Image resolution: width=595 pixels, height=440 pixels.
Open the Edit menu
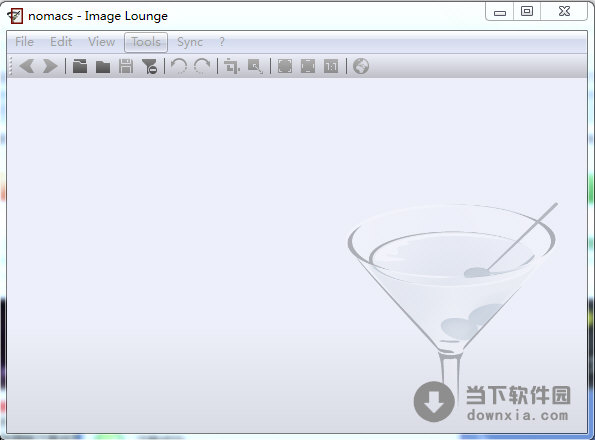(x=61, y=42)
